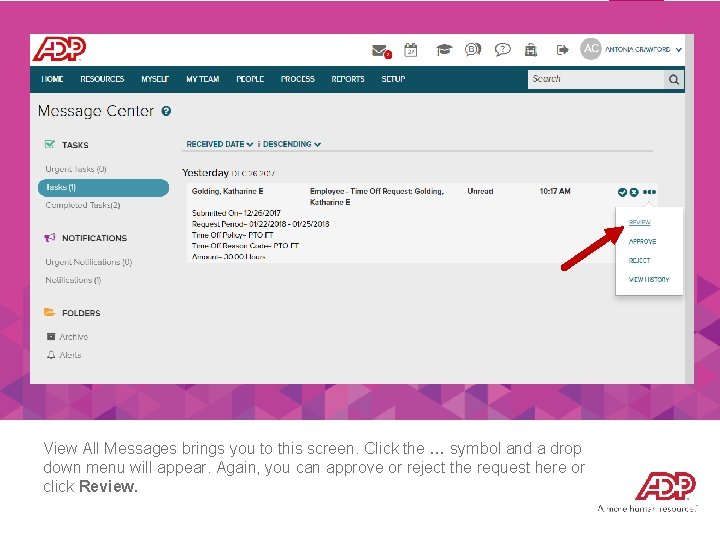Open Message Center help question mark
Viewport: 720px width, 540px height.
tap(166, 111)
